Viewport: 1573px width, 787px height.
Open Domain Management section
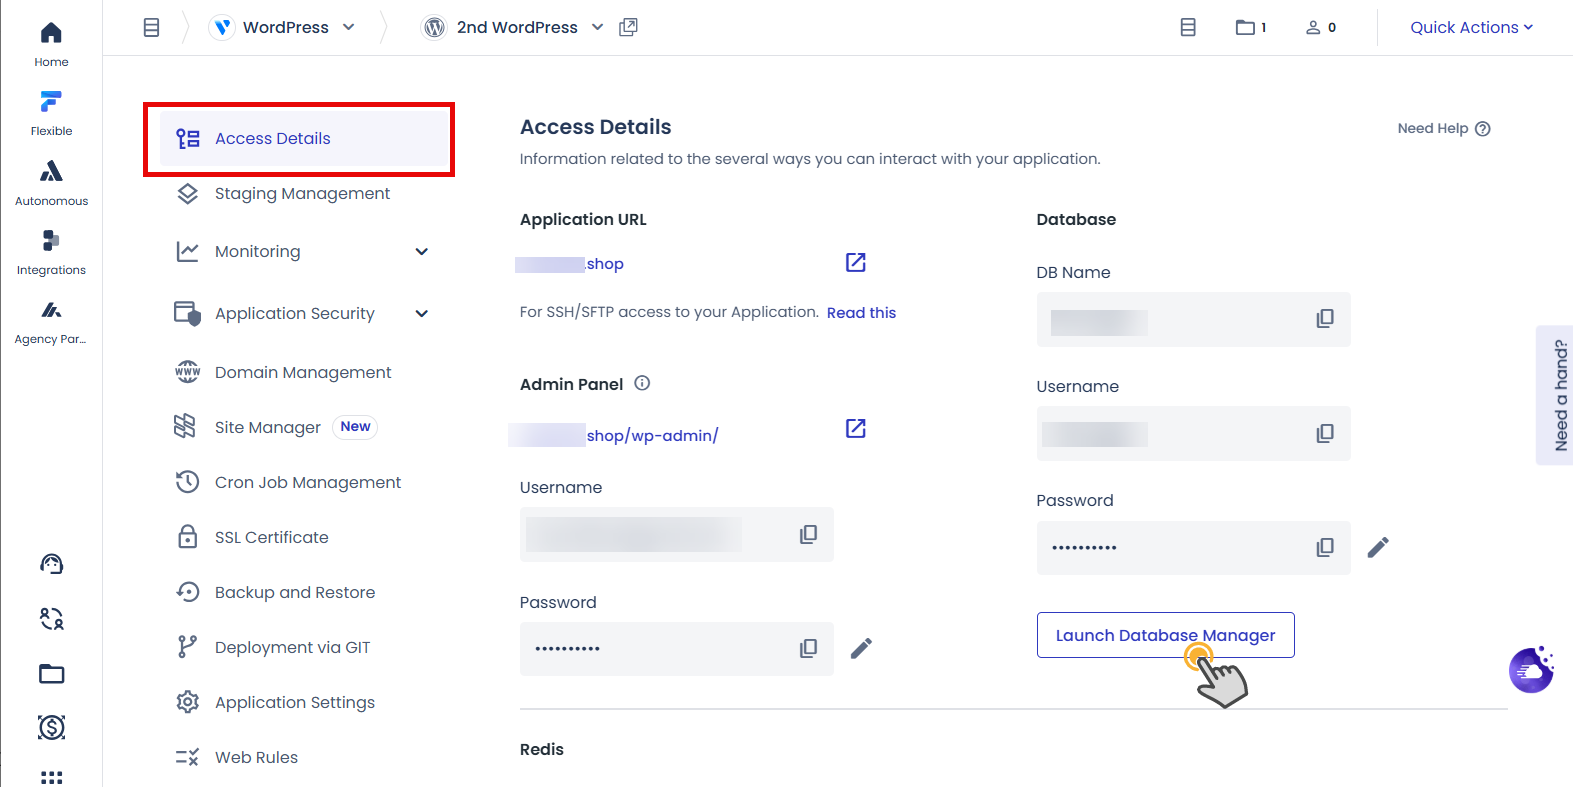[x=303, y=372]
